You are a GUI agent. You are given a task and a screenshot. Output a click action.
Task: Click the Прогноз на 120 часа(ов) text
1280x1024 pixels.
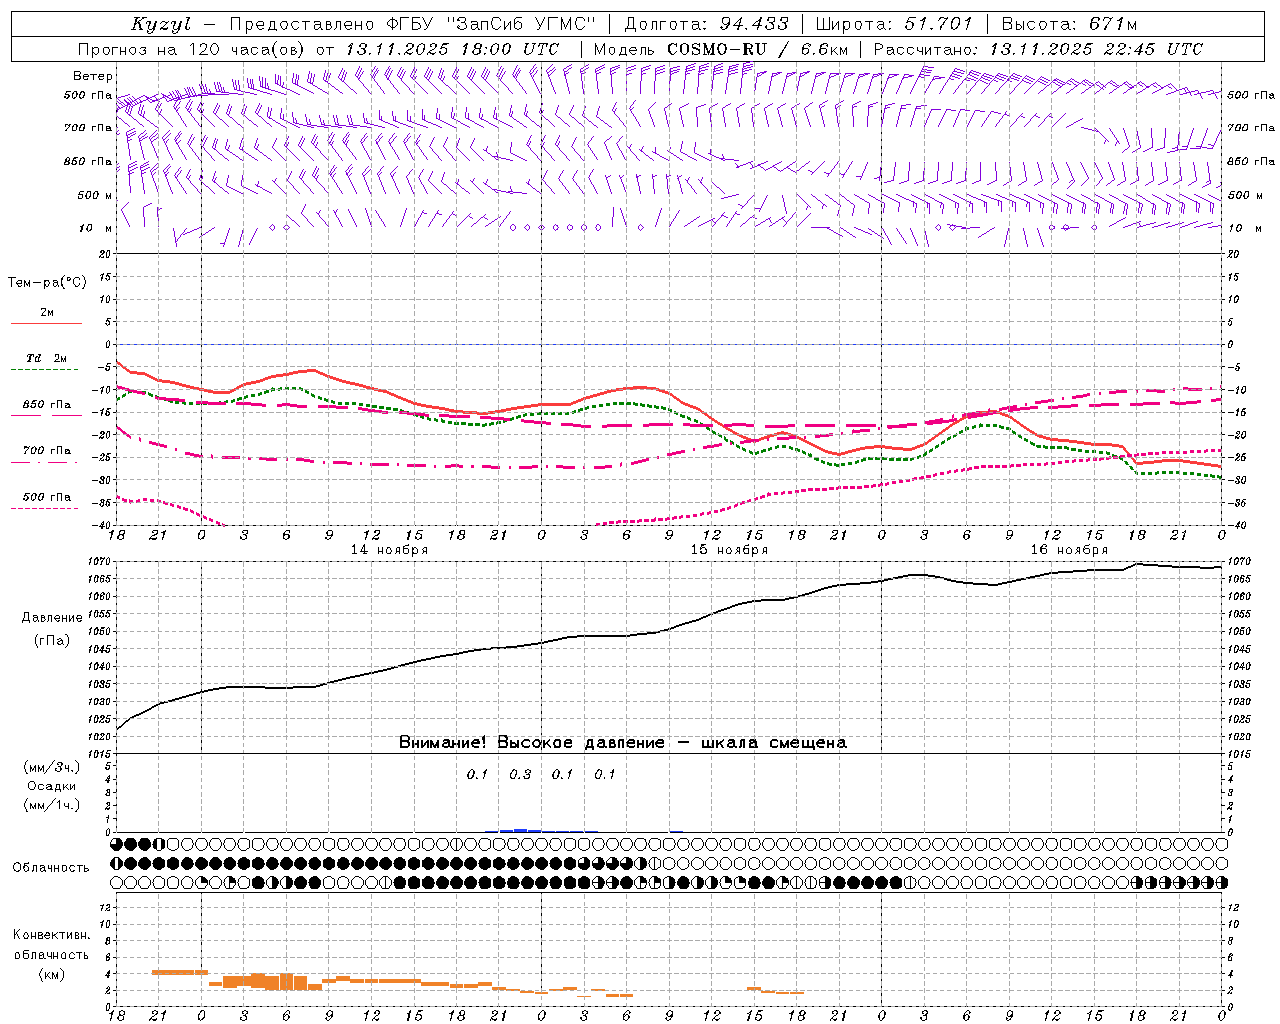192,49
